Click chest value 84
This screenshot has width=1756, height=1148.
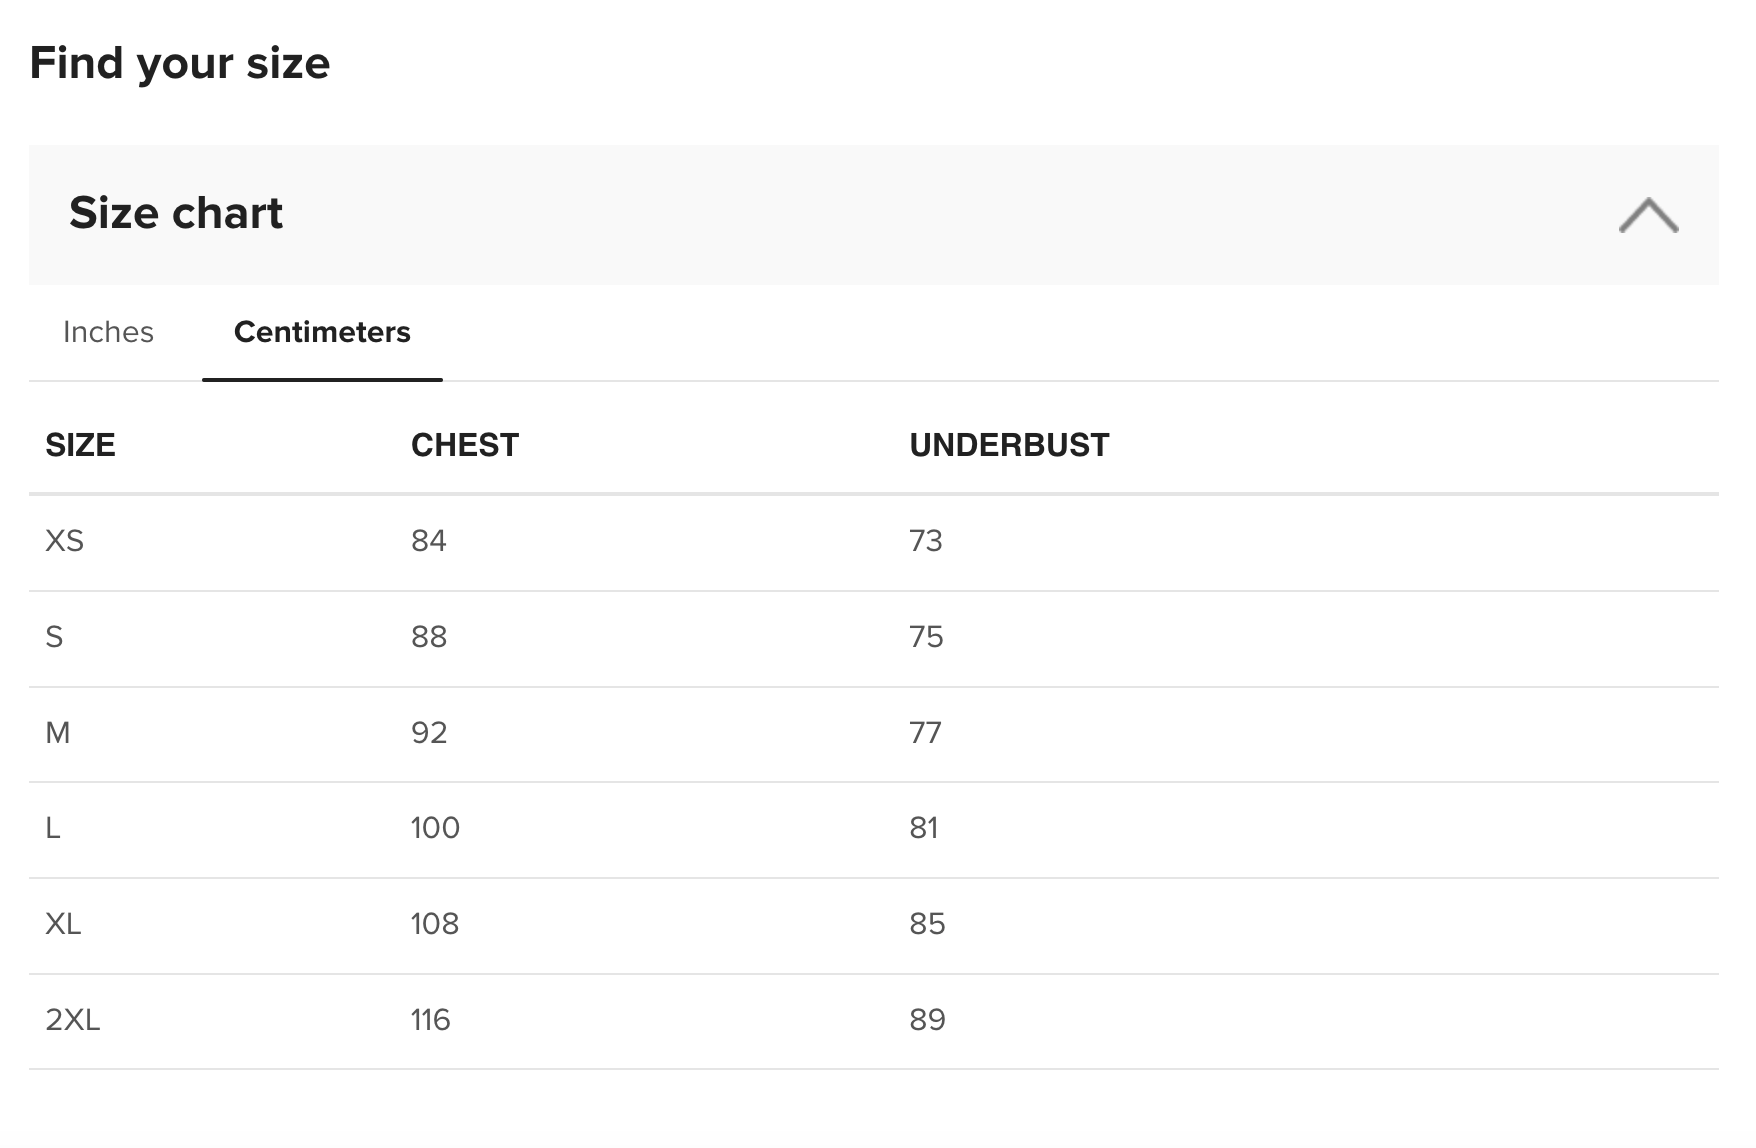[428, 541]
